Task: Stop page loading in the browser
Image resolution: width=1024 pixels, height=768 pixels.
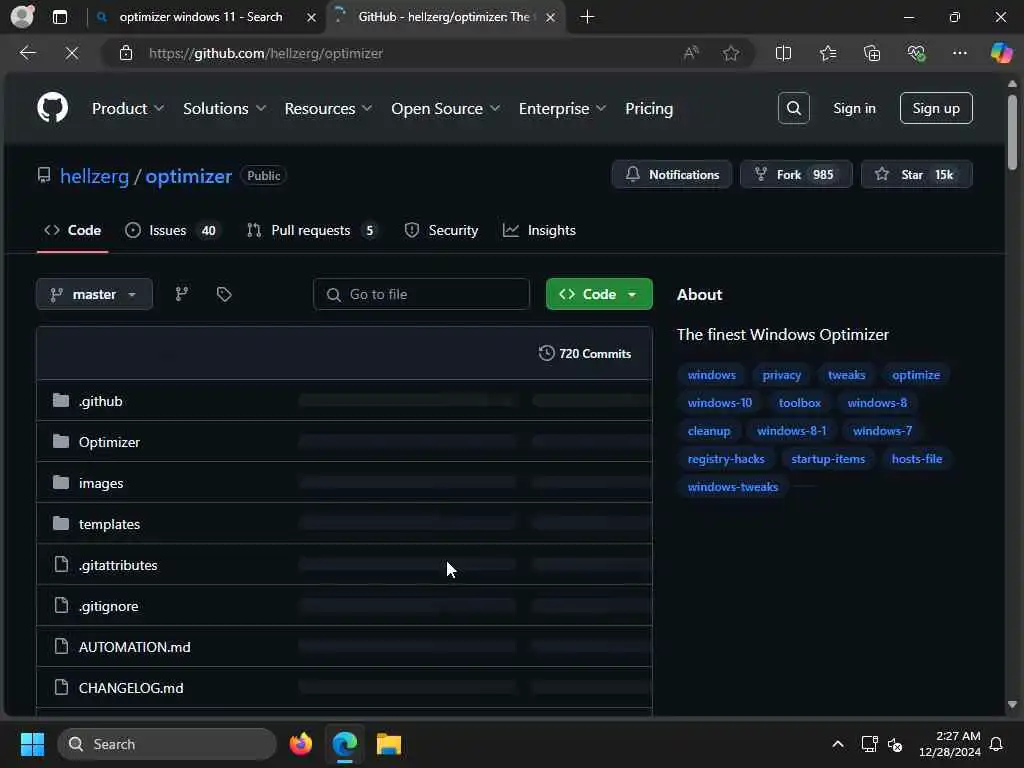Action: 72,53
